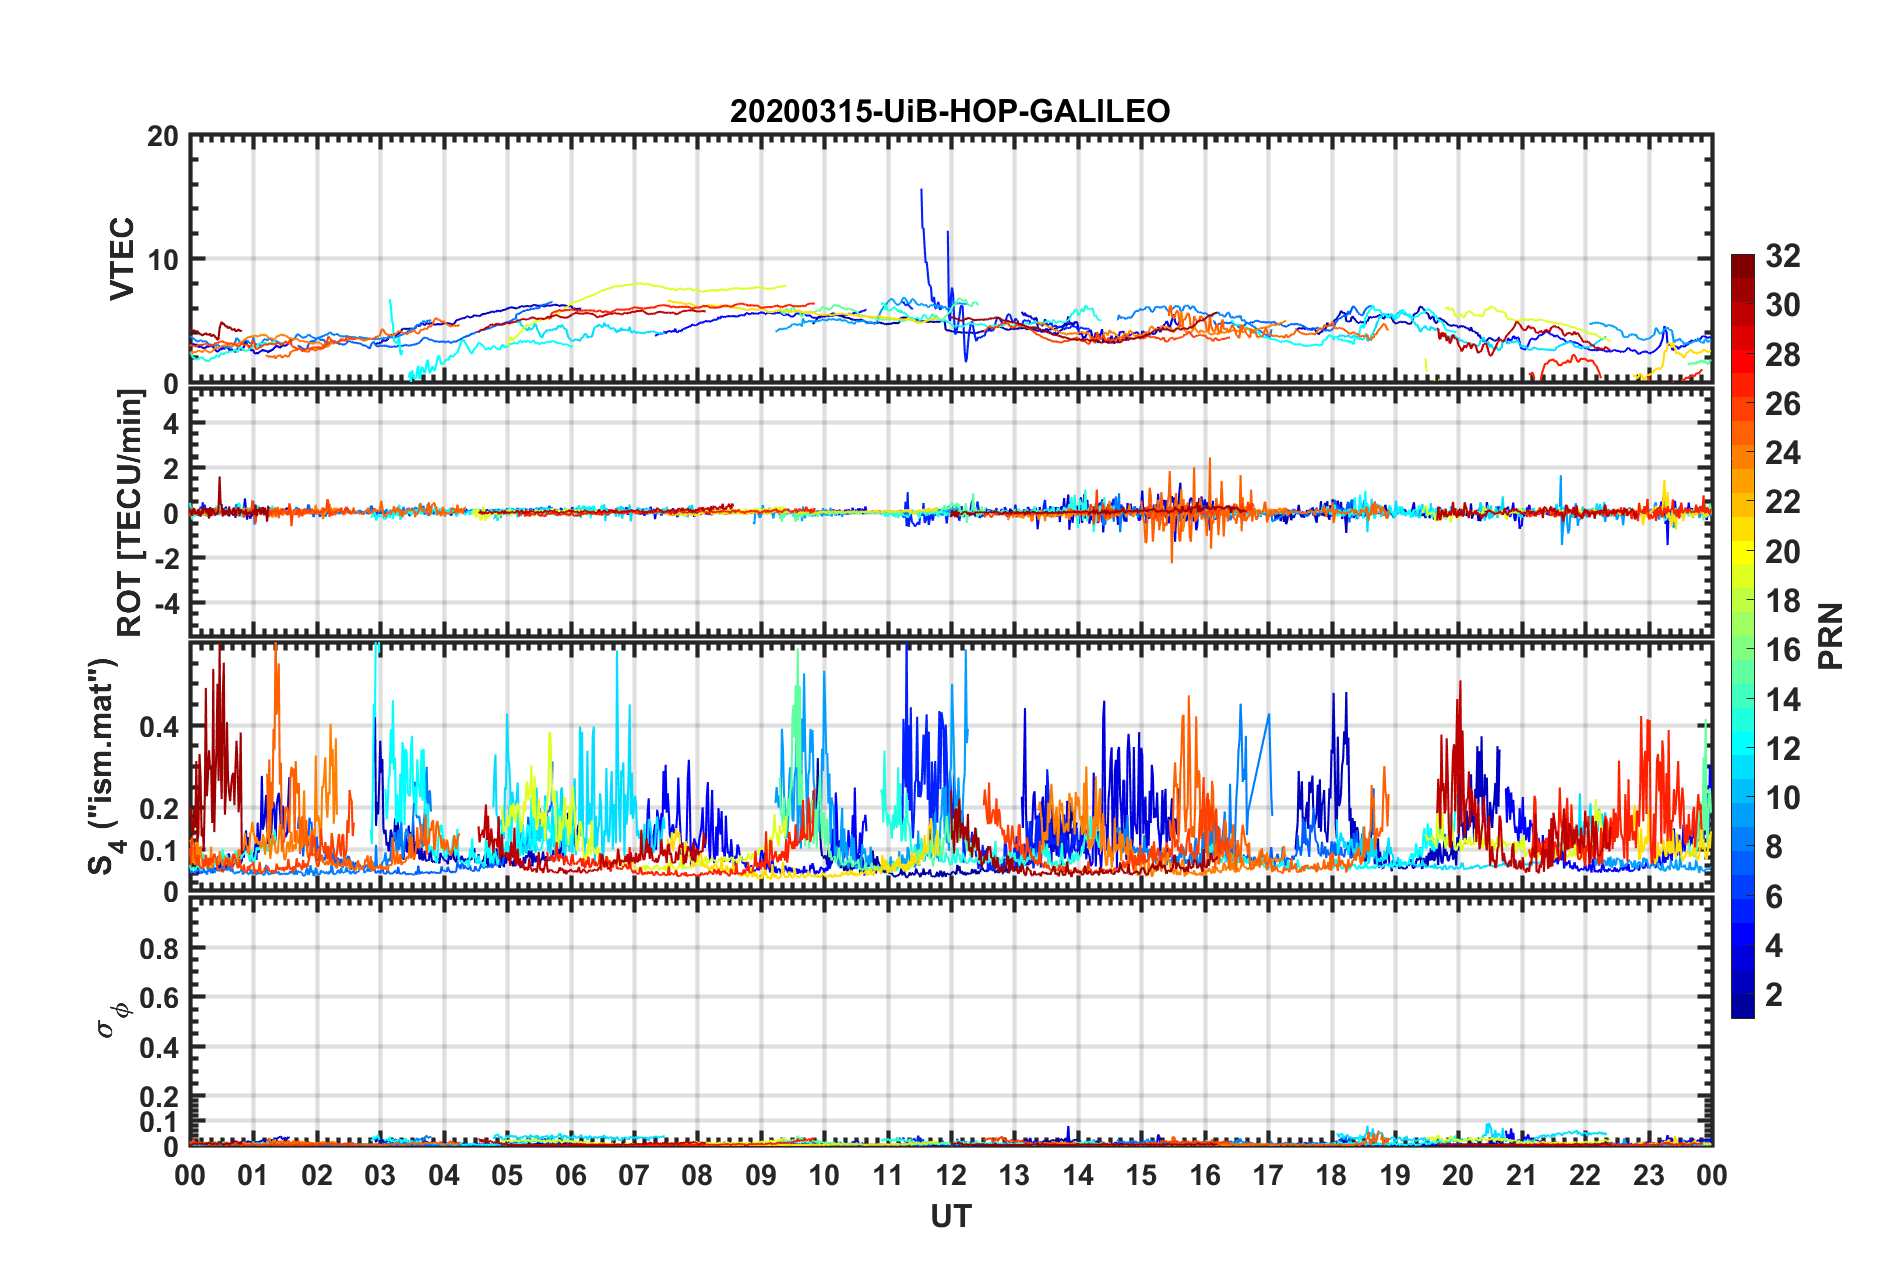This screenshot has width=1902, height=1272.
Task: Select PRN colorbar tick label 14
Action: pyautogui.click(x=1783, y=700)
